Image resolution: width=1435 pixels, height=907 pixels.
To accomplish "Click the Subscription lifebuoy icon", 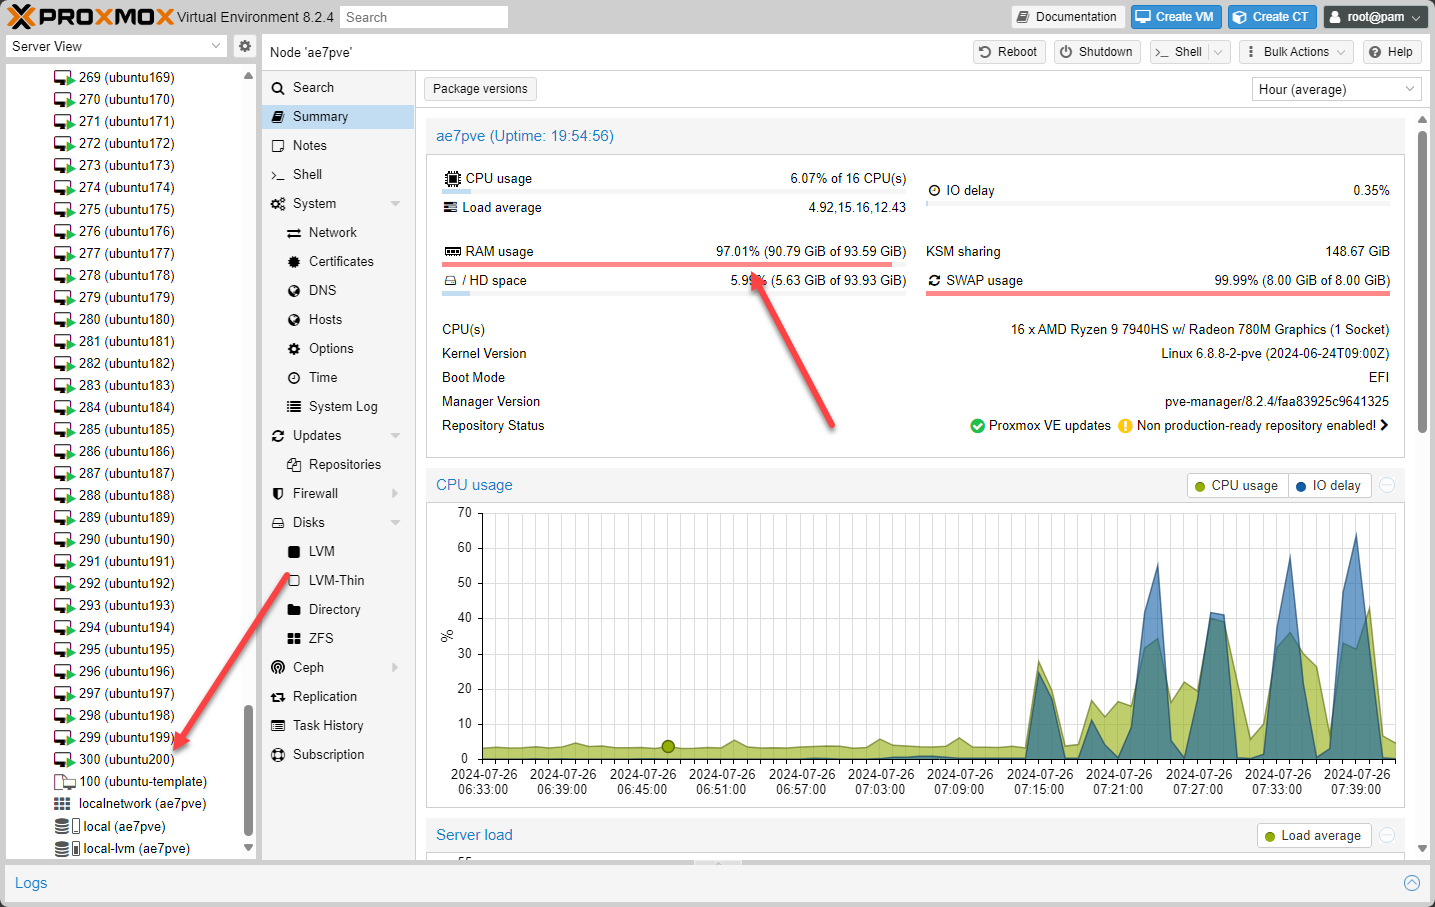I will (x=278, y=755).
